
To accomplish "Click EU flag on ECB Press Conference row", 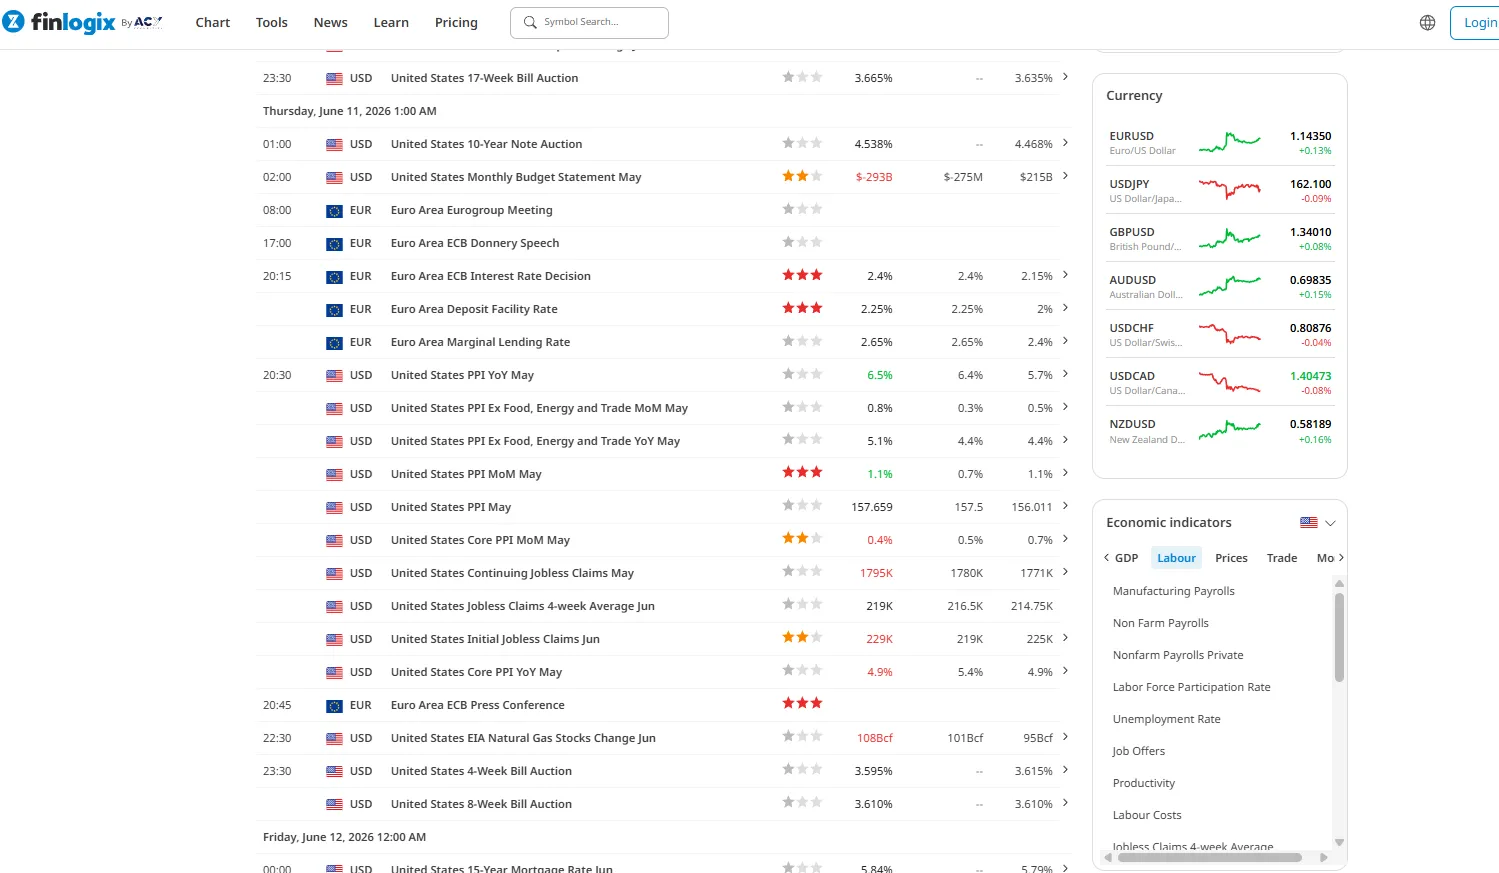I will point(334,706).
